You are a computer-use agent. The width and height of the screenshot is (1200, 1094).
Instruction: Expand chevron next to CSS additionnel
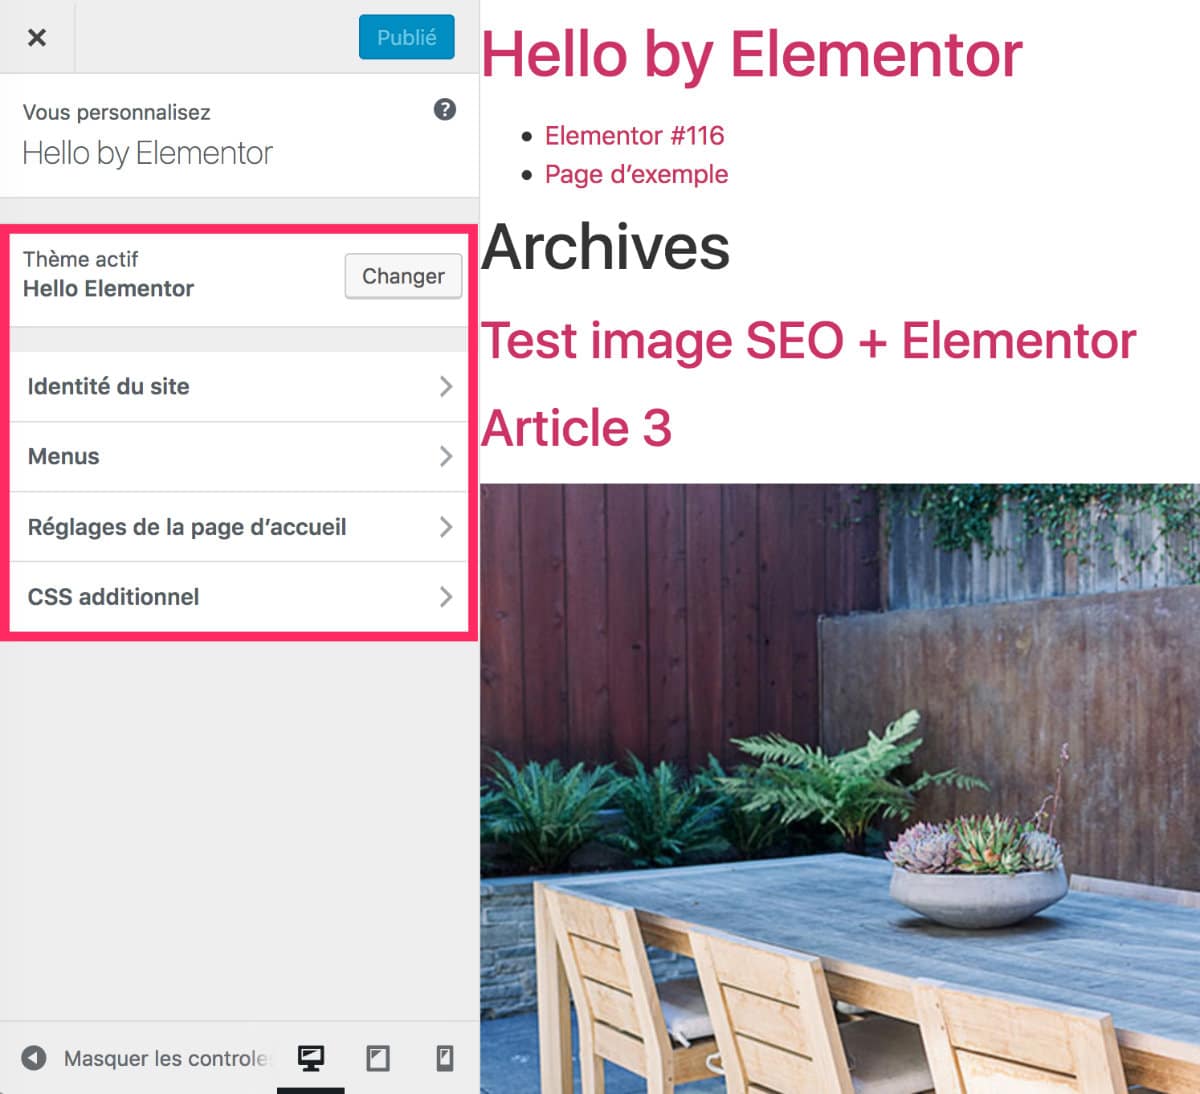[446, 597]
